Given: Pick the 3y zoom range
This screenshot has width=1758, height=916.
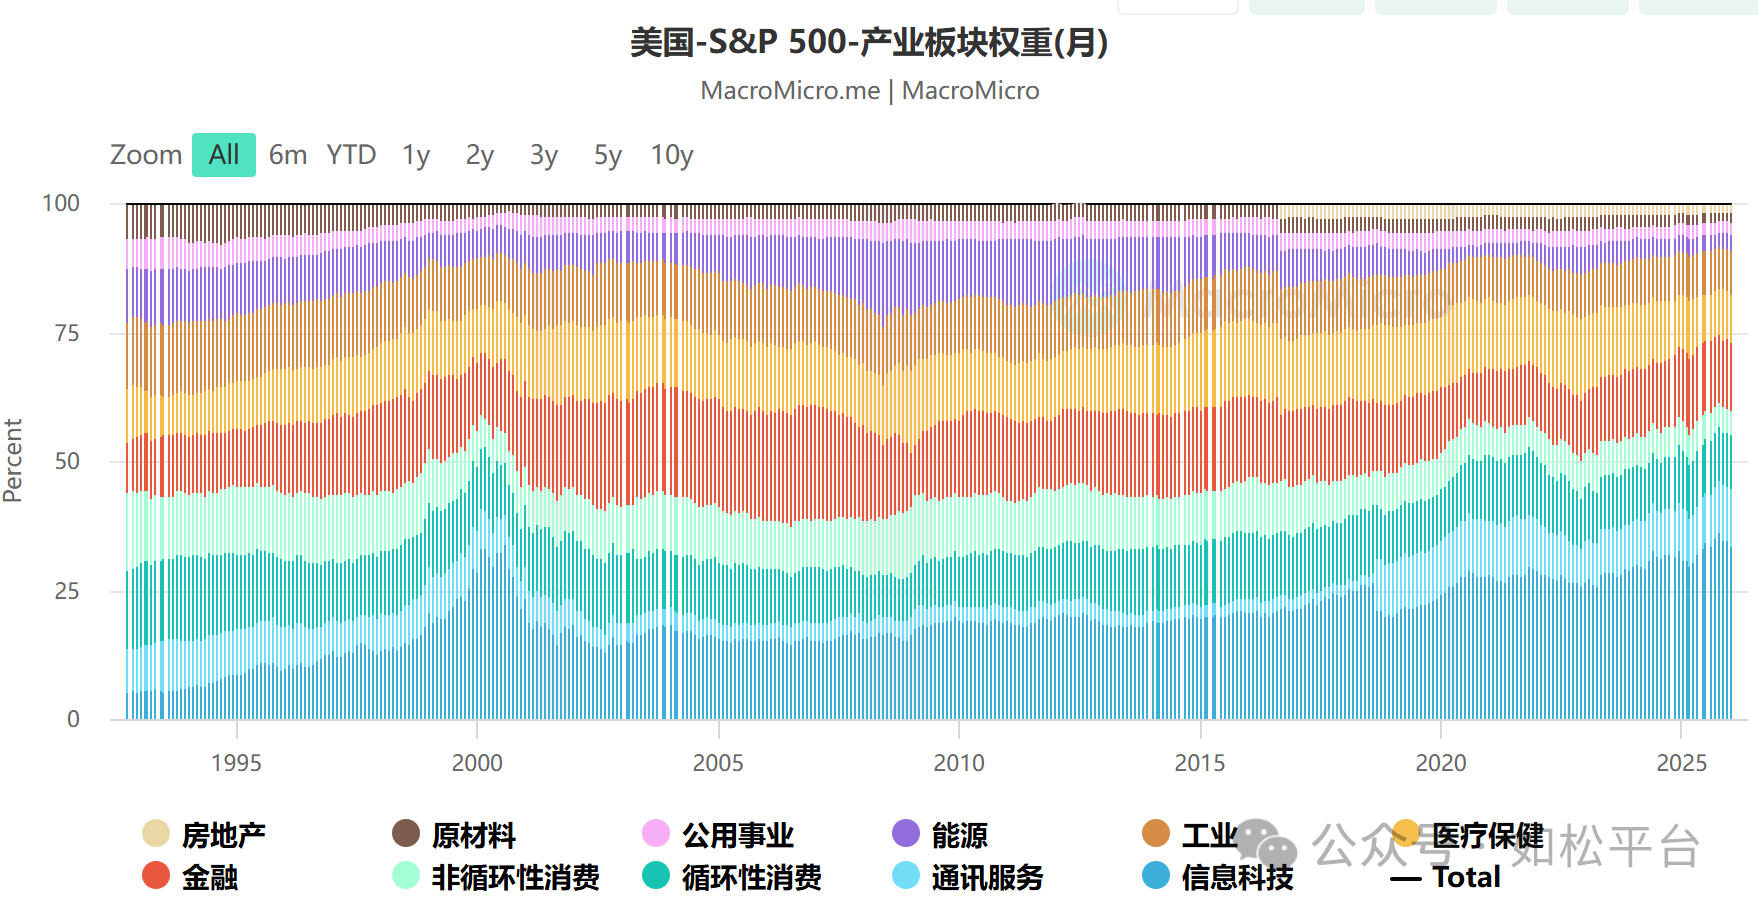Looking at the screenshot, I should 544,155.
